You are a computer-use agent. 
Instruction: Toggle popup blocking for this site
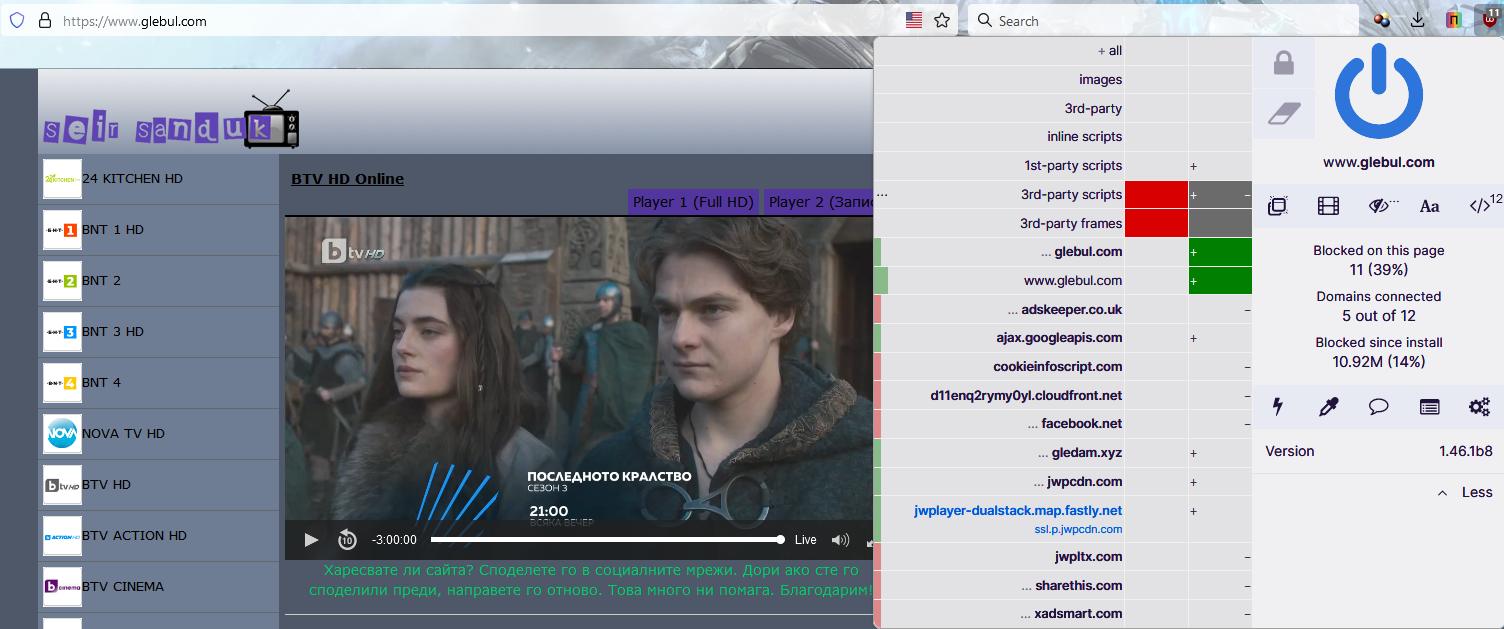[1277, 207]
